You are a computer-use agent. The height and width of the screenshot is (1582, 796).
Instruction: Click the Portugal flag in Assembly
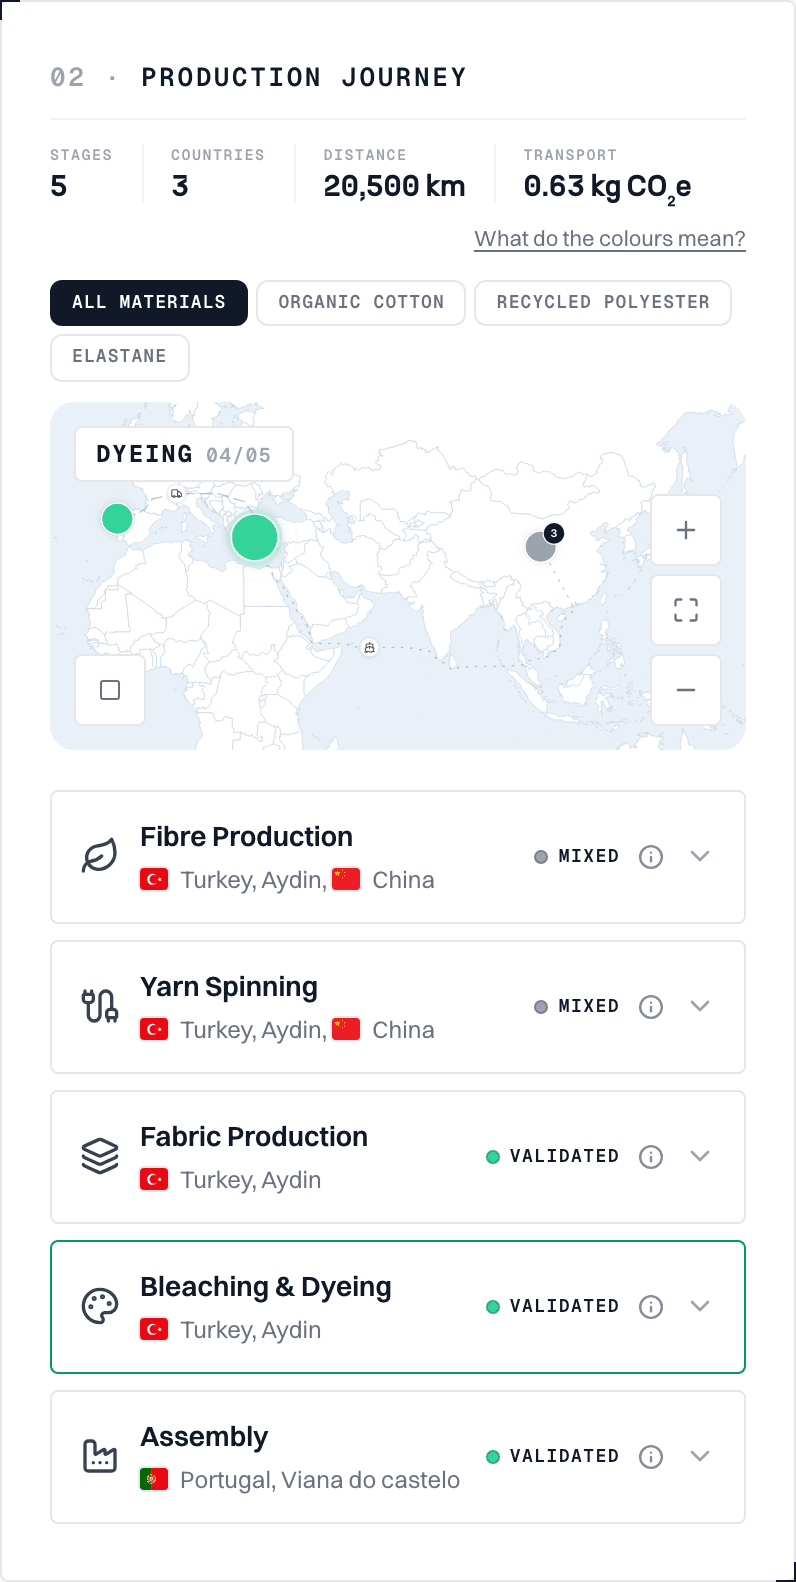pos(154,1480)
